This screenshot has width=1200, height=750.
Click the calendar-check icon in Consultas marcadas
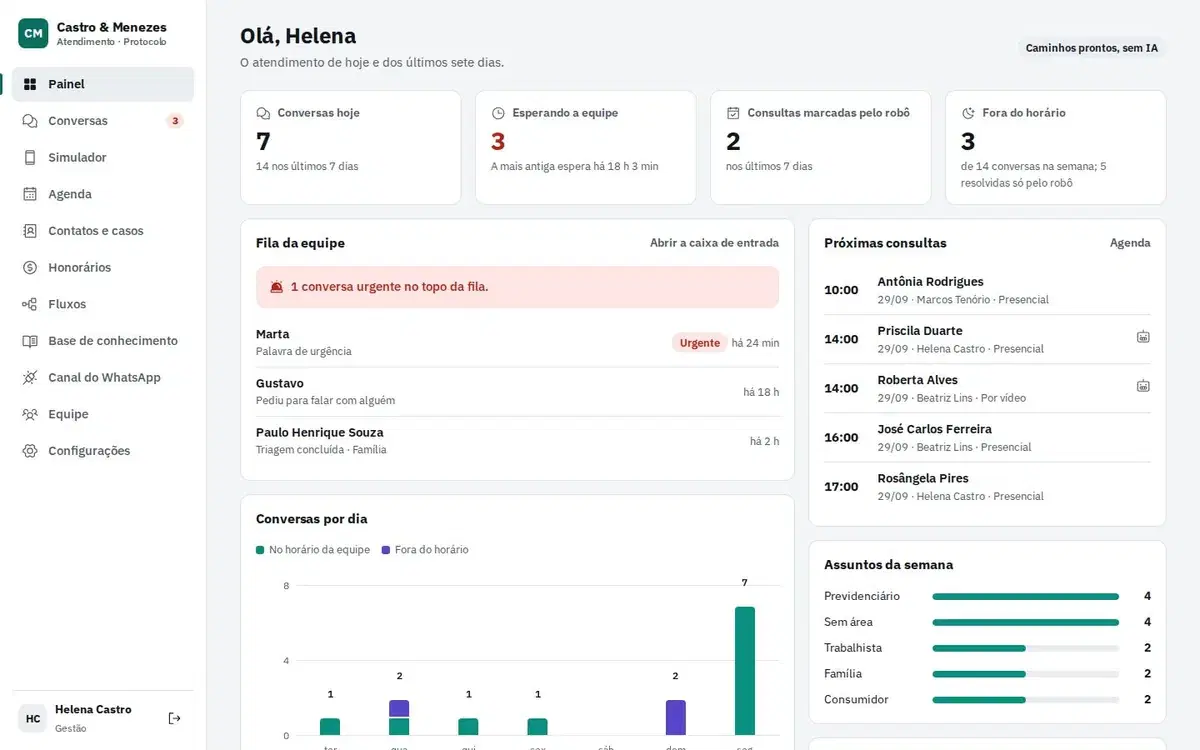click(733, 113)
